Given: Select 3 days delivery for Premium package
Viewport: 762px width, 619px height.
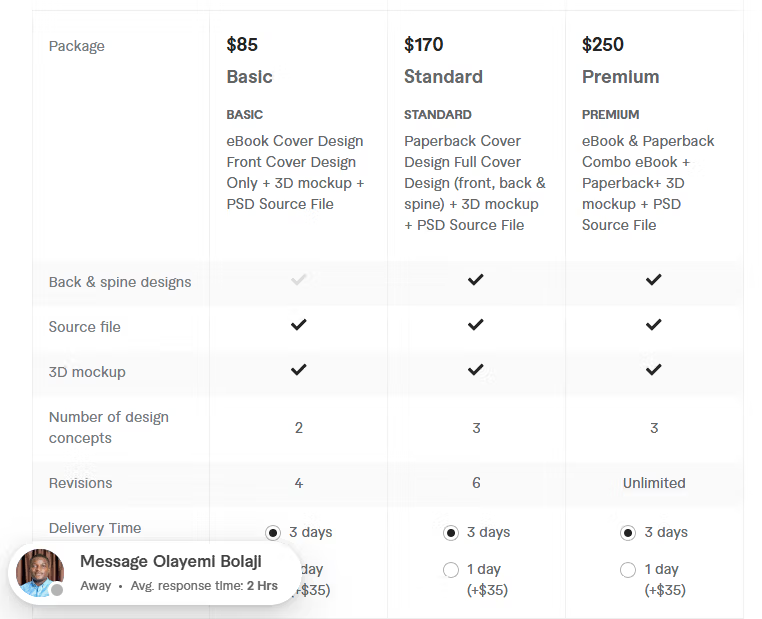Looking at the screenshot, I should point(628,533).
